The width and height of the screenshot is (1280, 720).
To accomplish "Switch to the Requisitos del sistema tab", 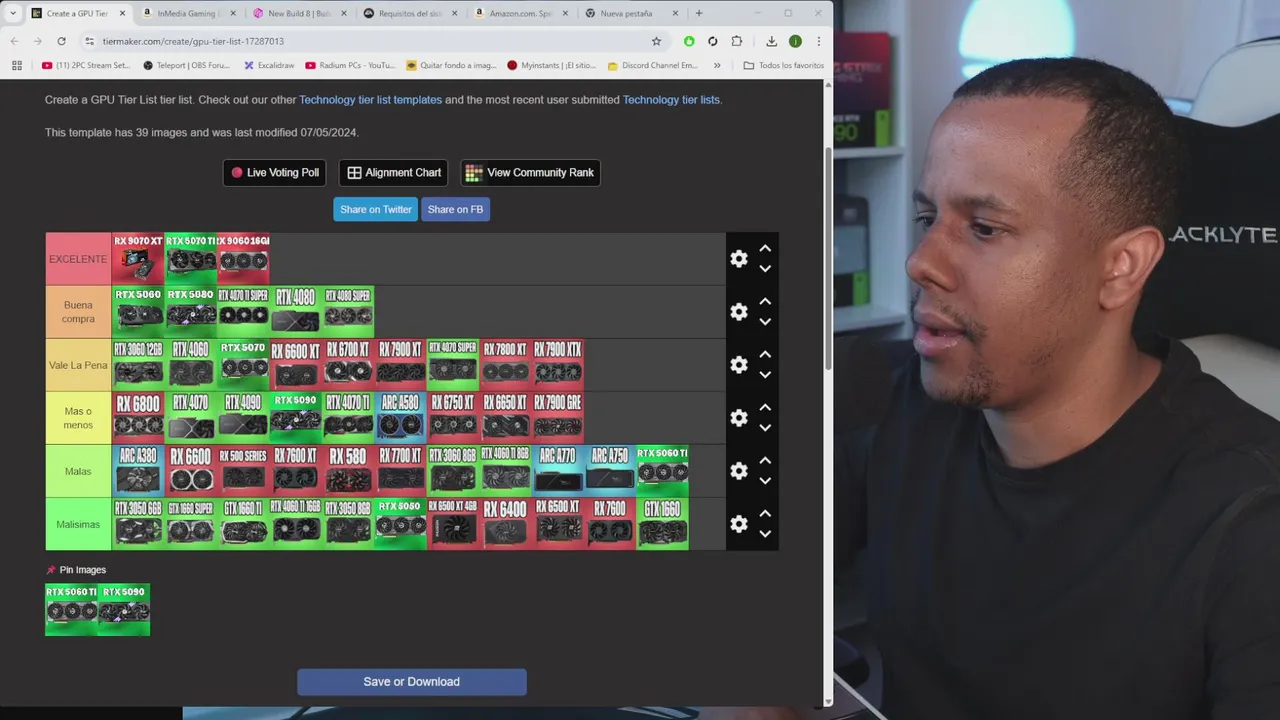I will click(x=409, y=13).
